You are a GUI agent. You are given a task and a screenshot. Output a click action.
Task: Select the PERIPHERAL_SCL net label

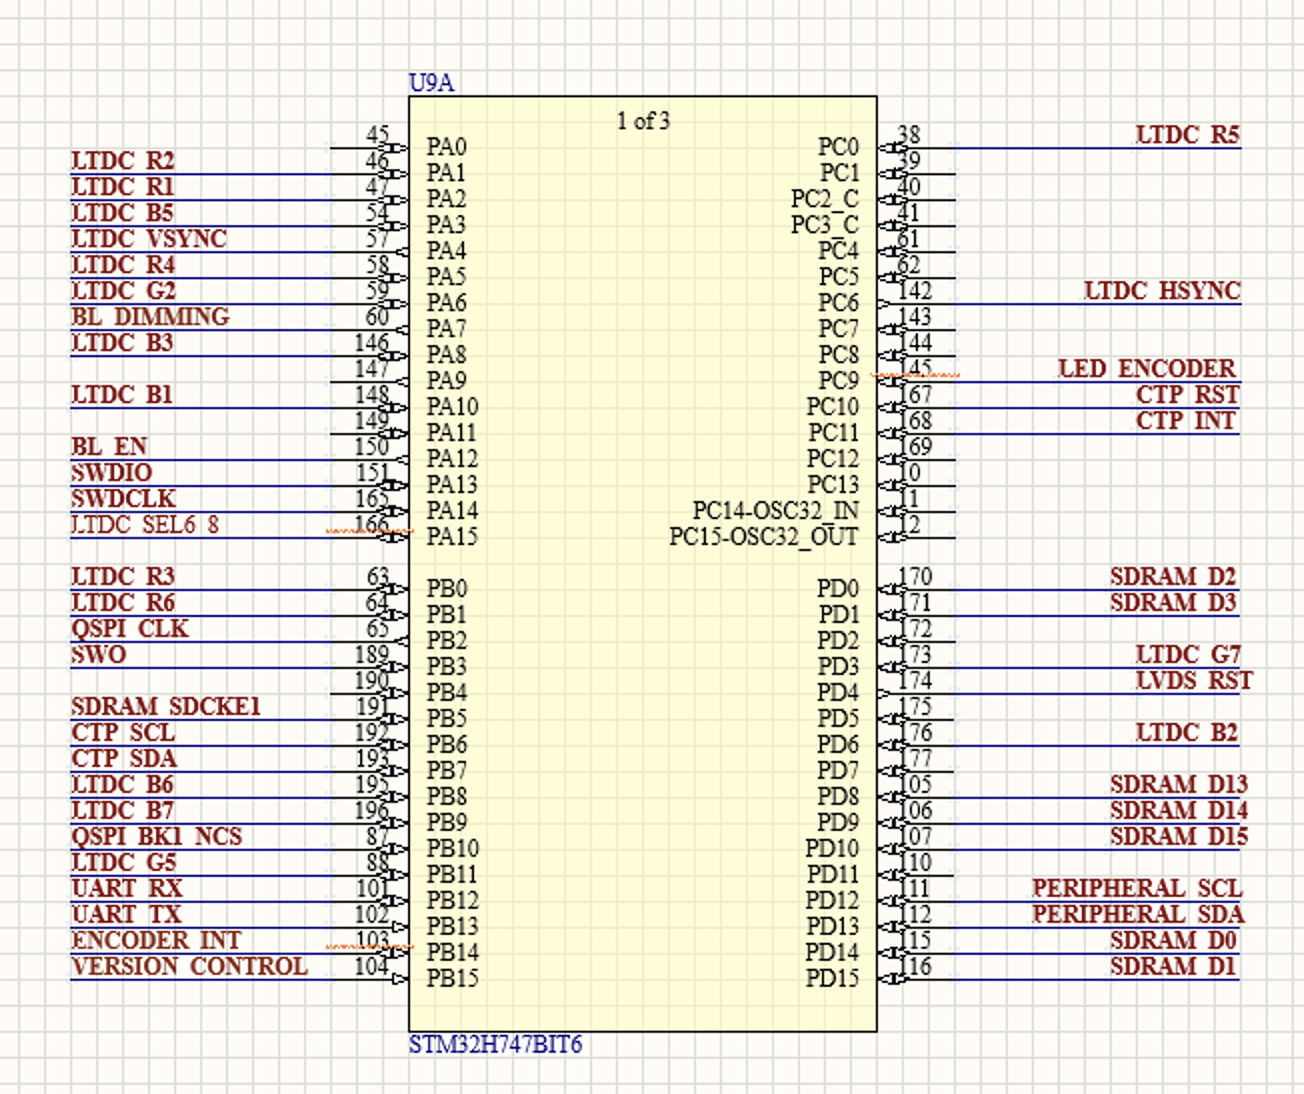click(1137, 888)
